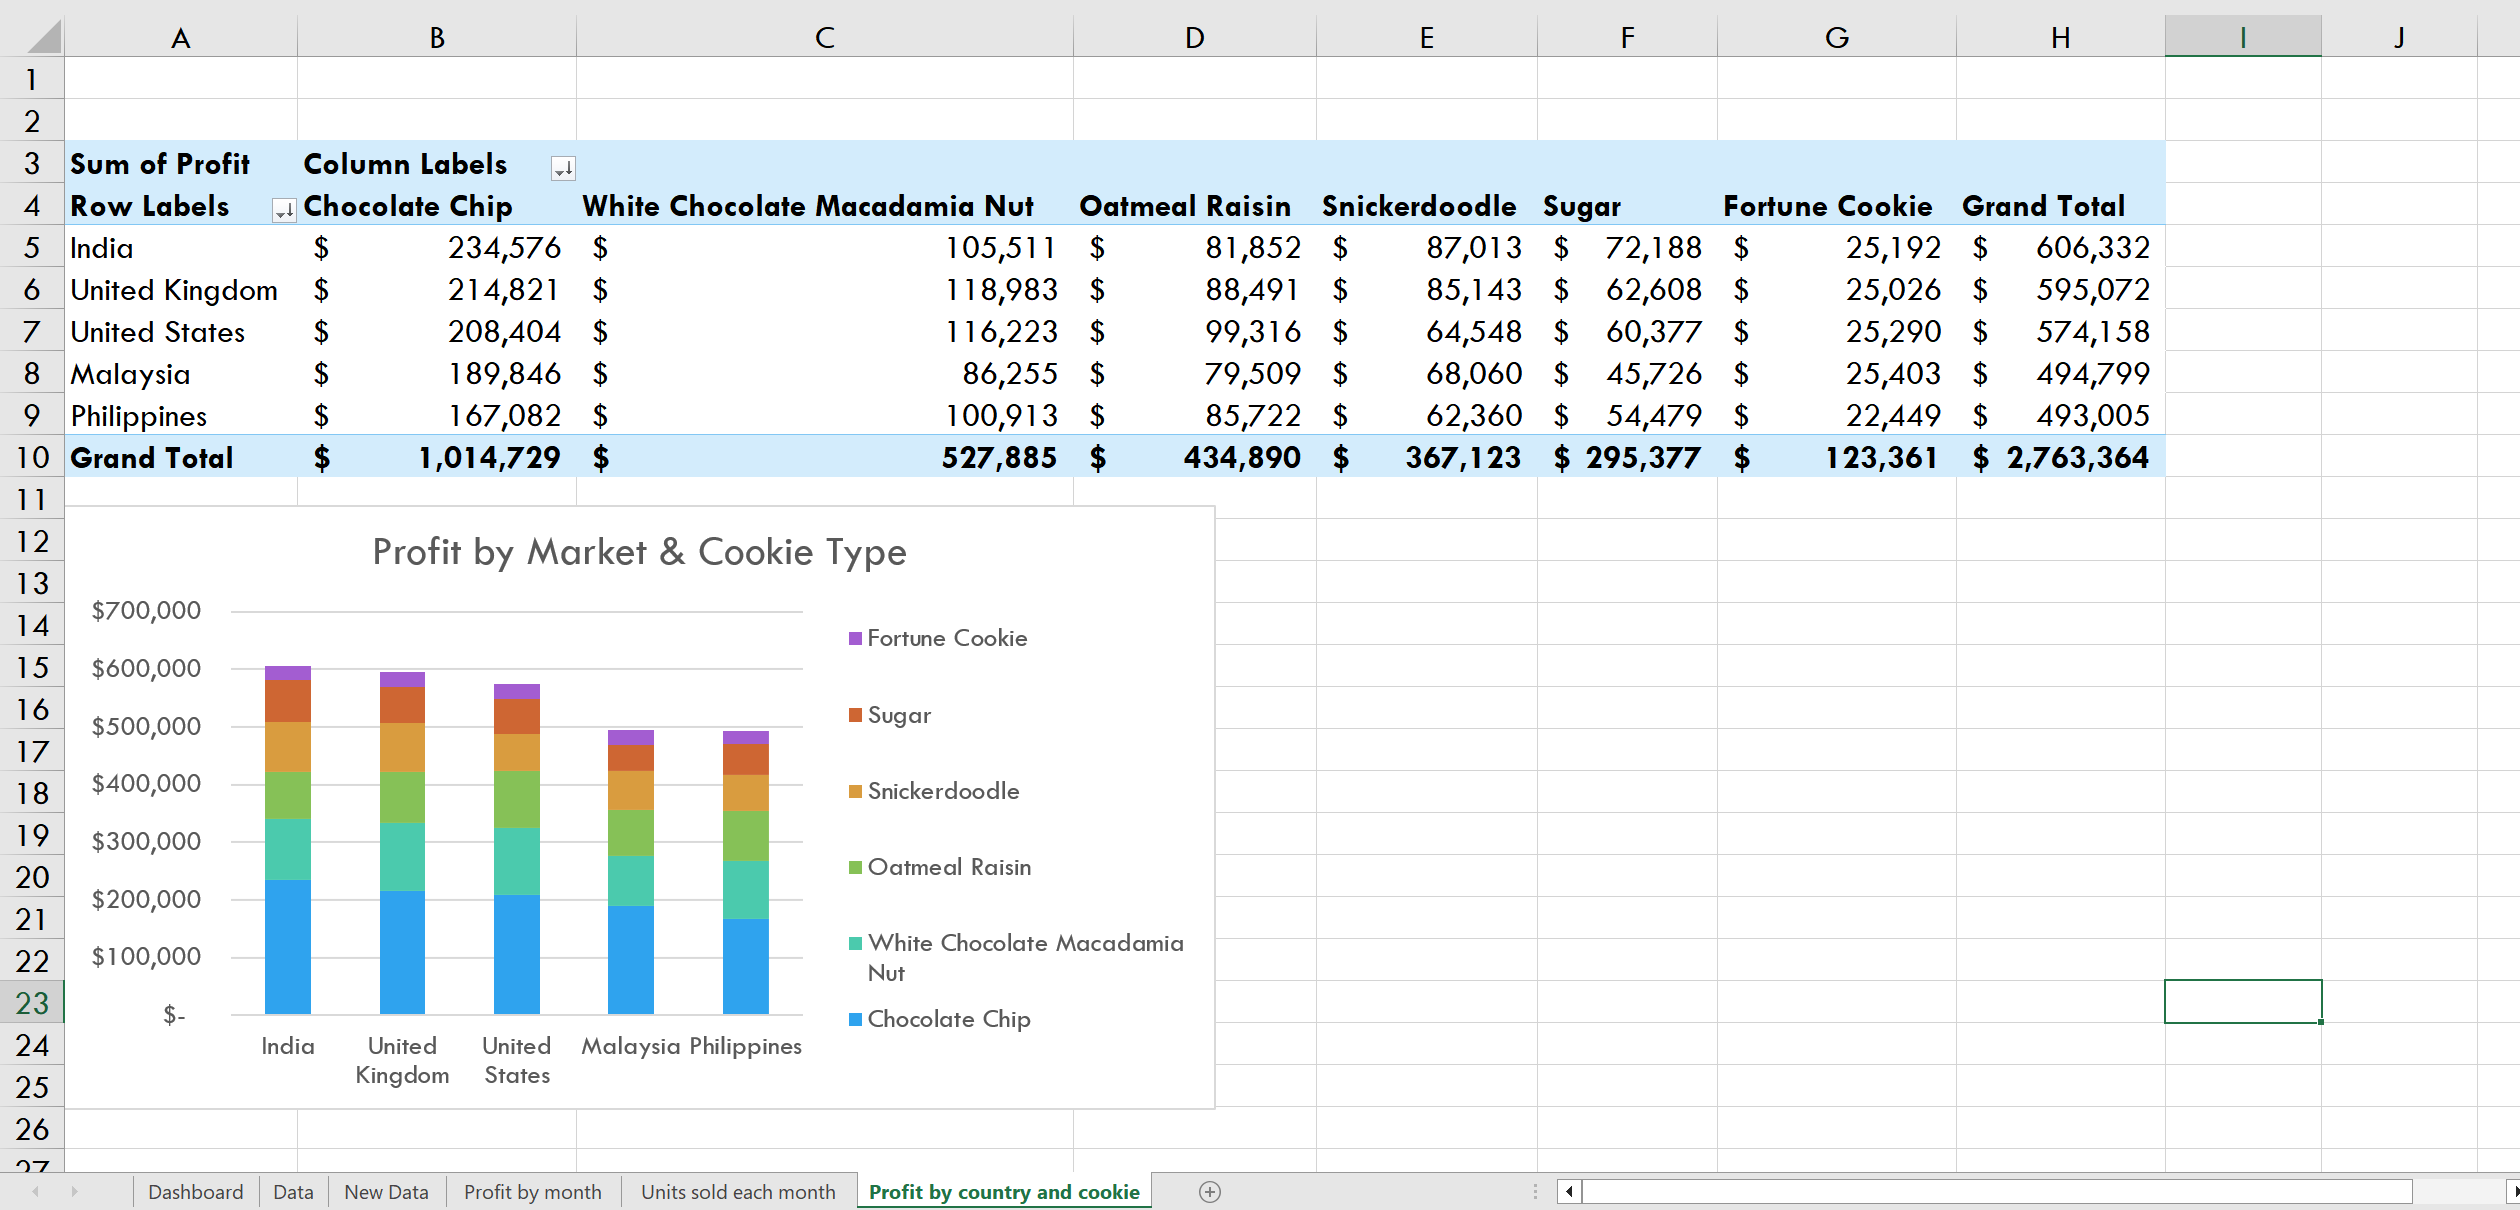Click the Sum of Profit cell
This screenshot has height=1210, width=2520.
click(x=181, y=163)
